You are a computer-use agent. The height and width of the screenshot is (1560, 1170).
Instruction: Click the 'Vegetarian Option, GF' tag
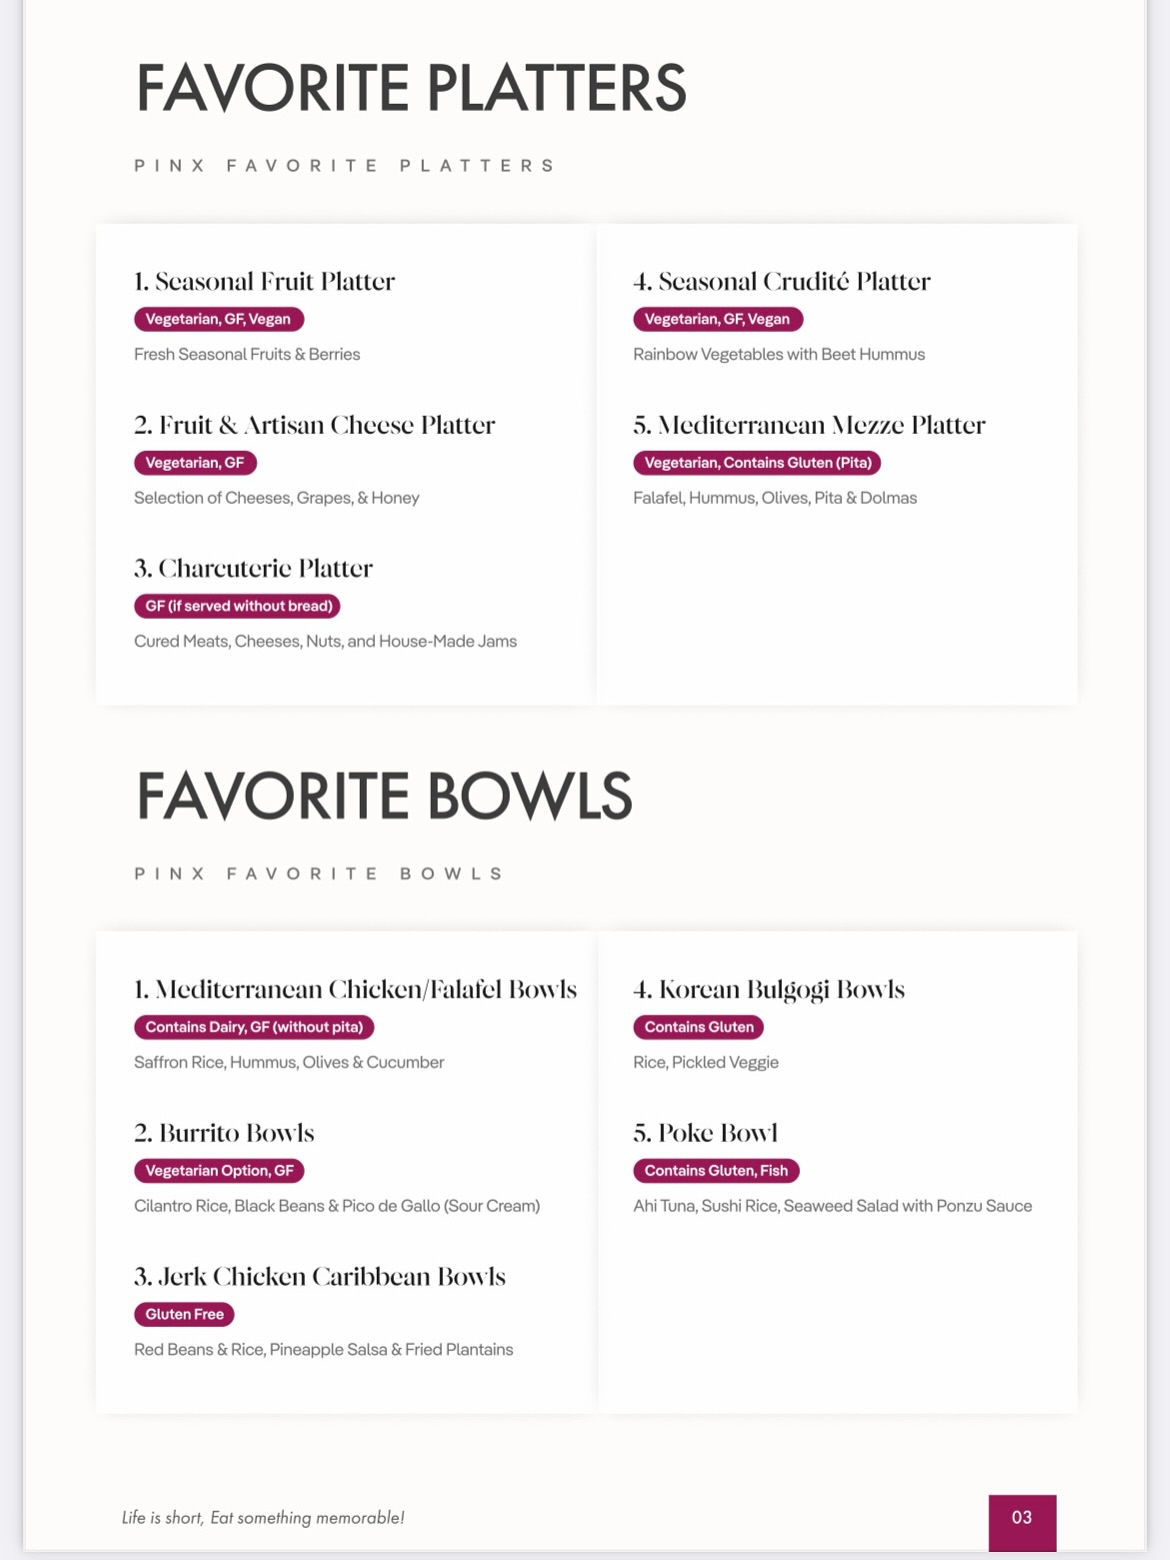click(x=219, y=1170)
